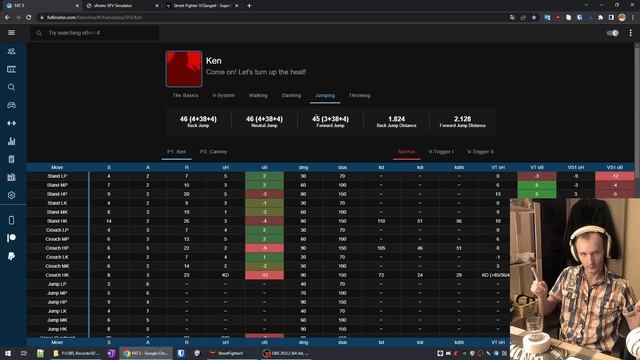This screenshot has height=360, width=640.
Task: Click Ken's red character portrait
Action: pos(184,69)
